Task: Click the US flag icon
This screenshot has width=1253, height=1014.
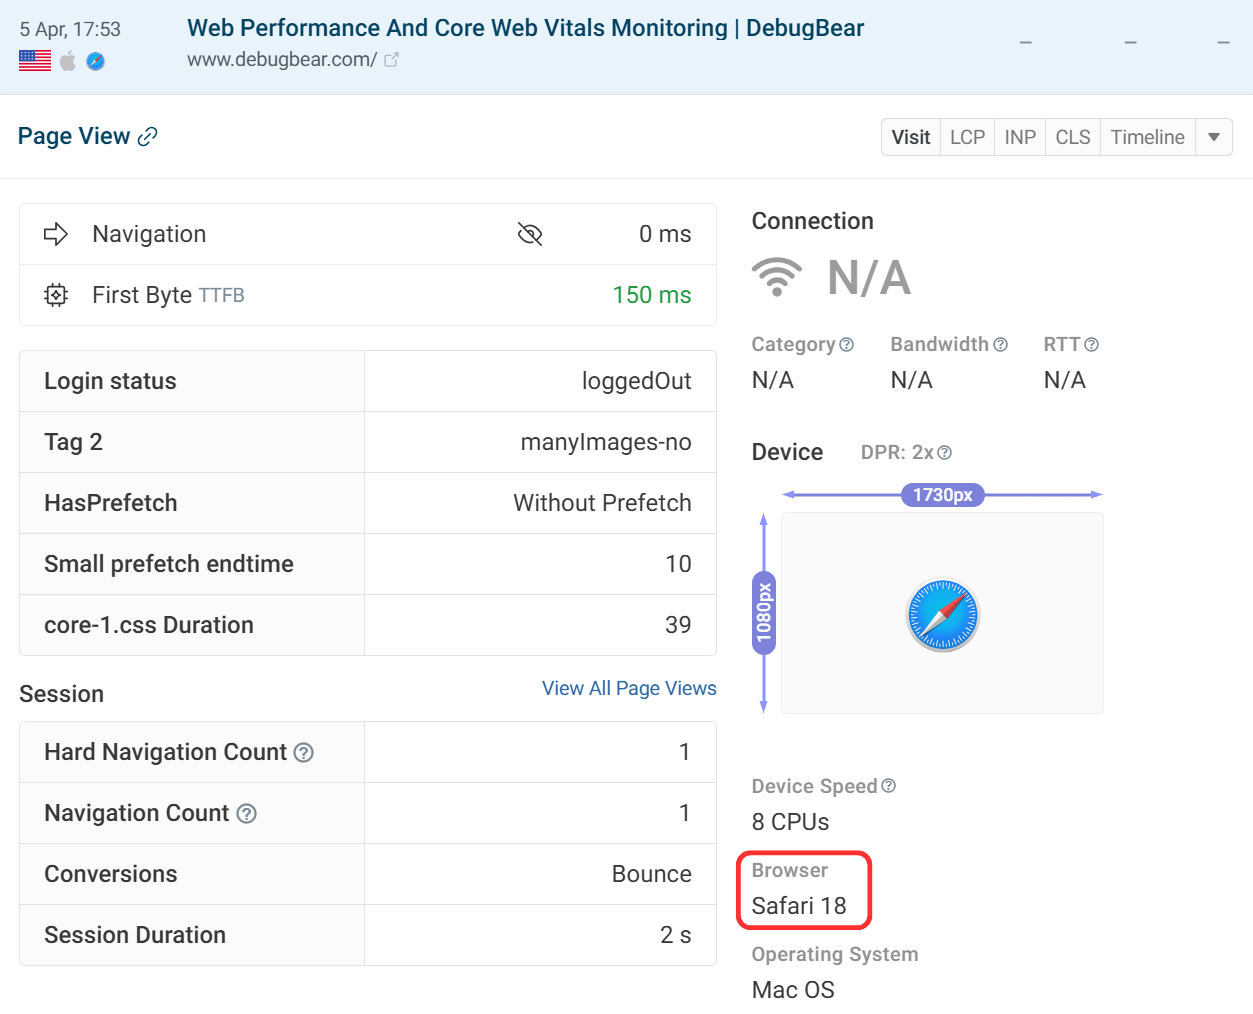Action: click(34, 60)
